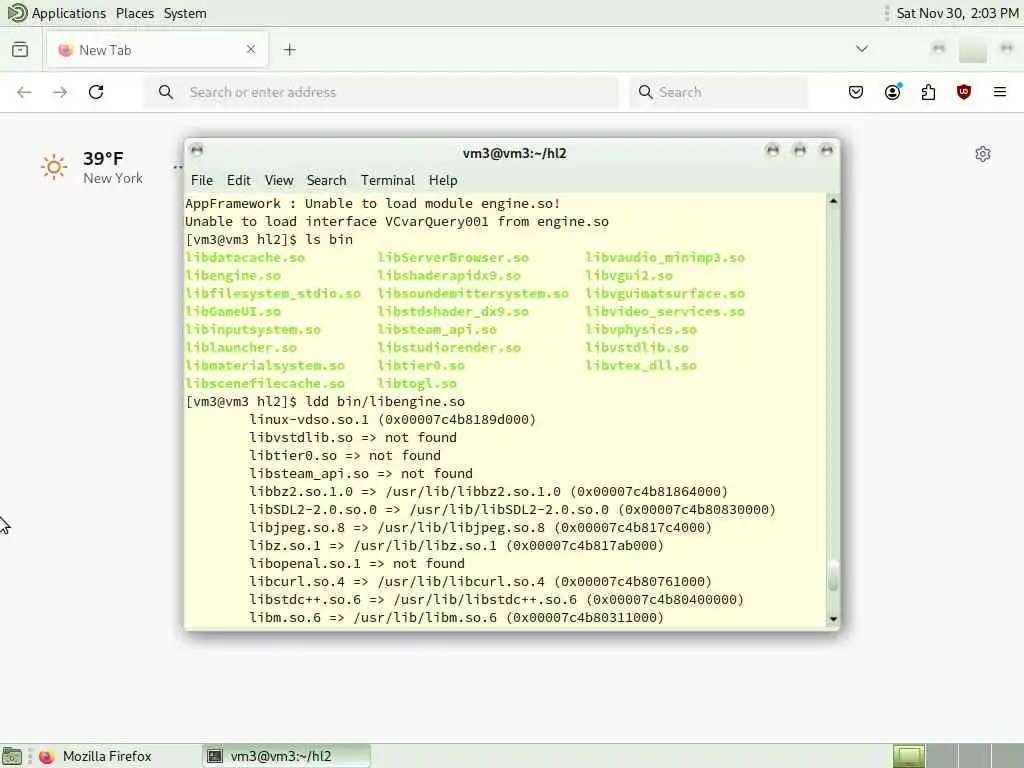Open a new tab with plus button
This screenshot has height=768, width=1024.
pyautogui.click(x=289, y=50)
